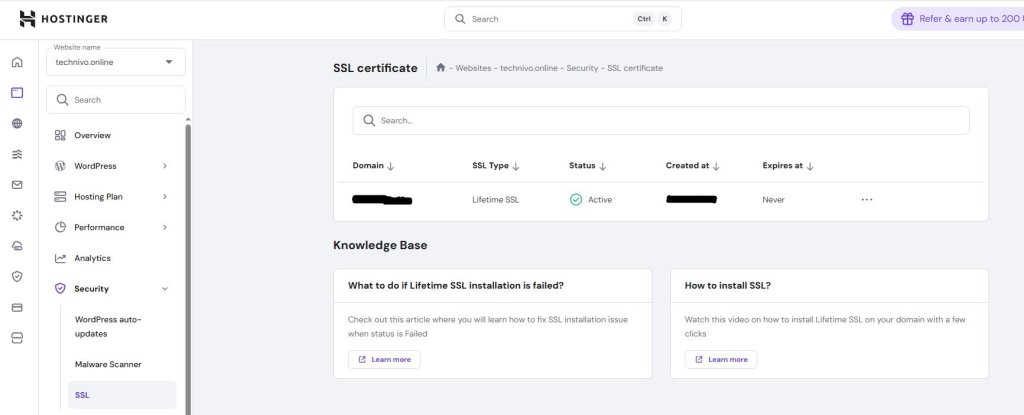Select the globe domains icon in left rail
1024x415 pixels.
pyautogui.click(x=17, y=124)
